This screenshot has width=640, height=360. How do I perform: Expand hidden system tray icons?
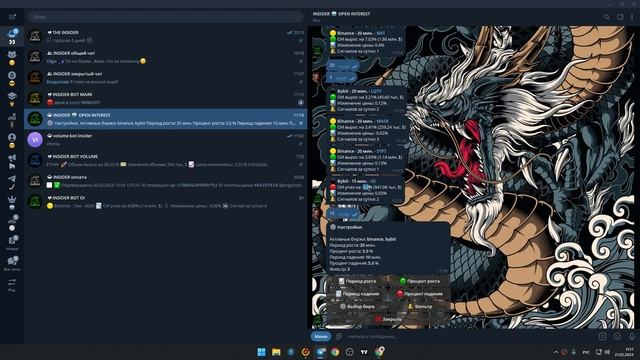pyautogui.click(x=556, y=352)
